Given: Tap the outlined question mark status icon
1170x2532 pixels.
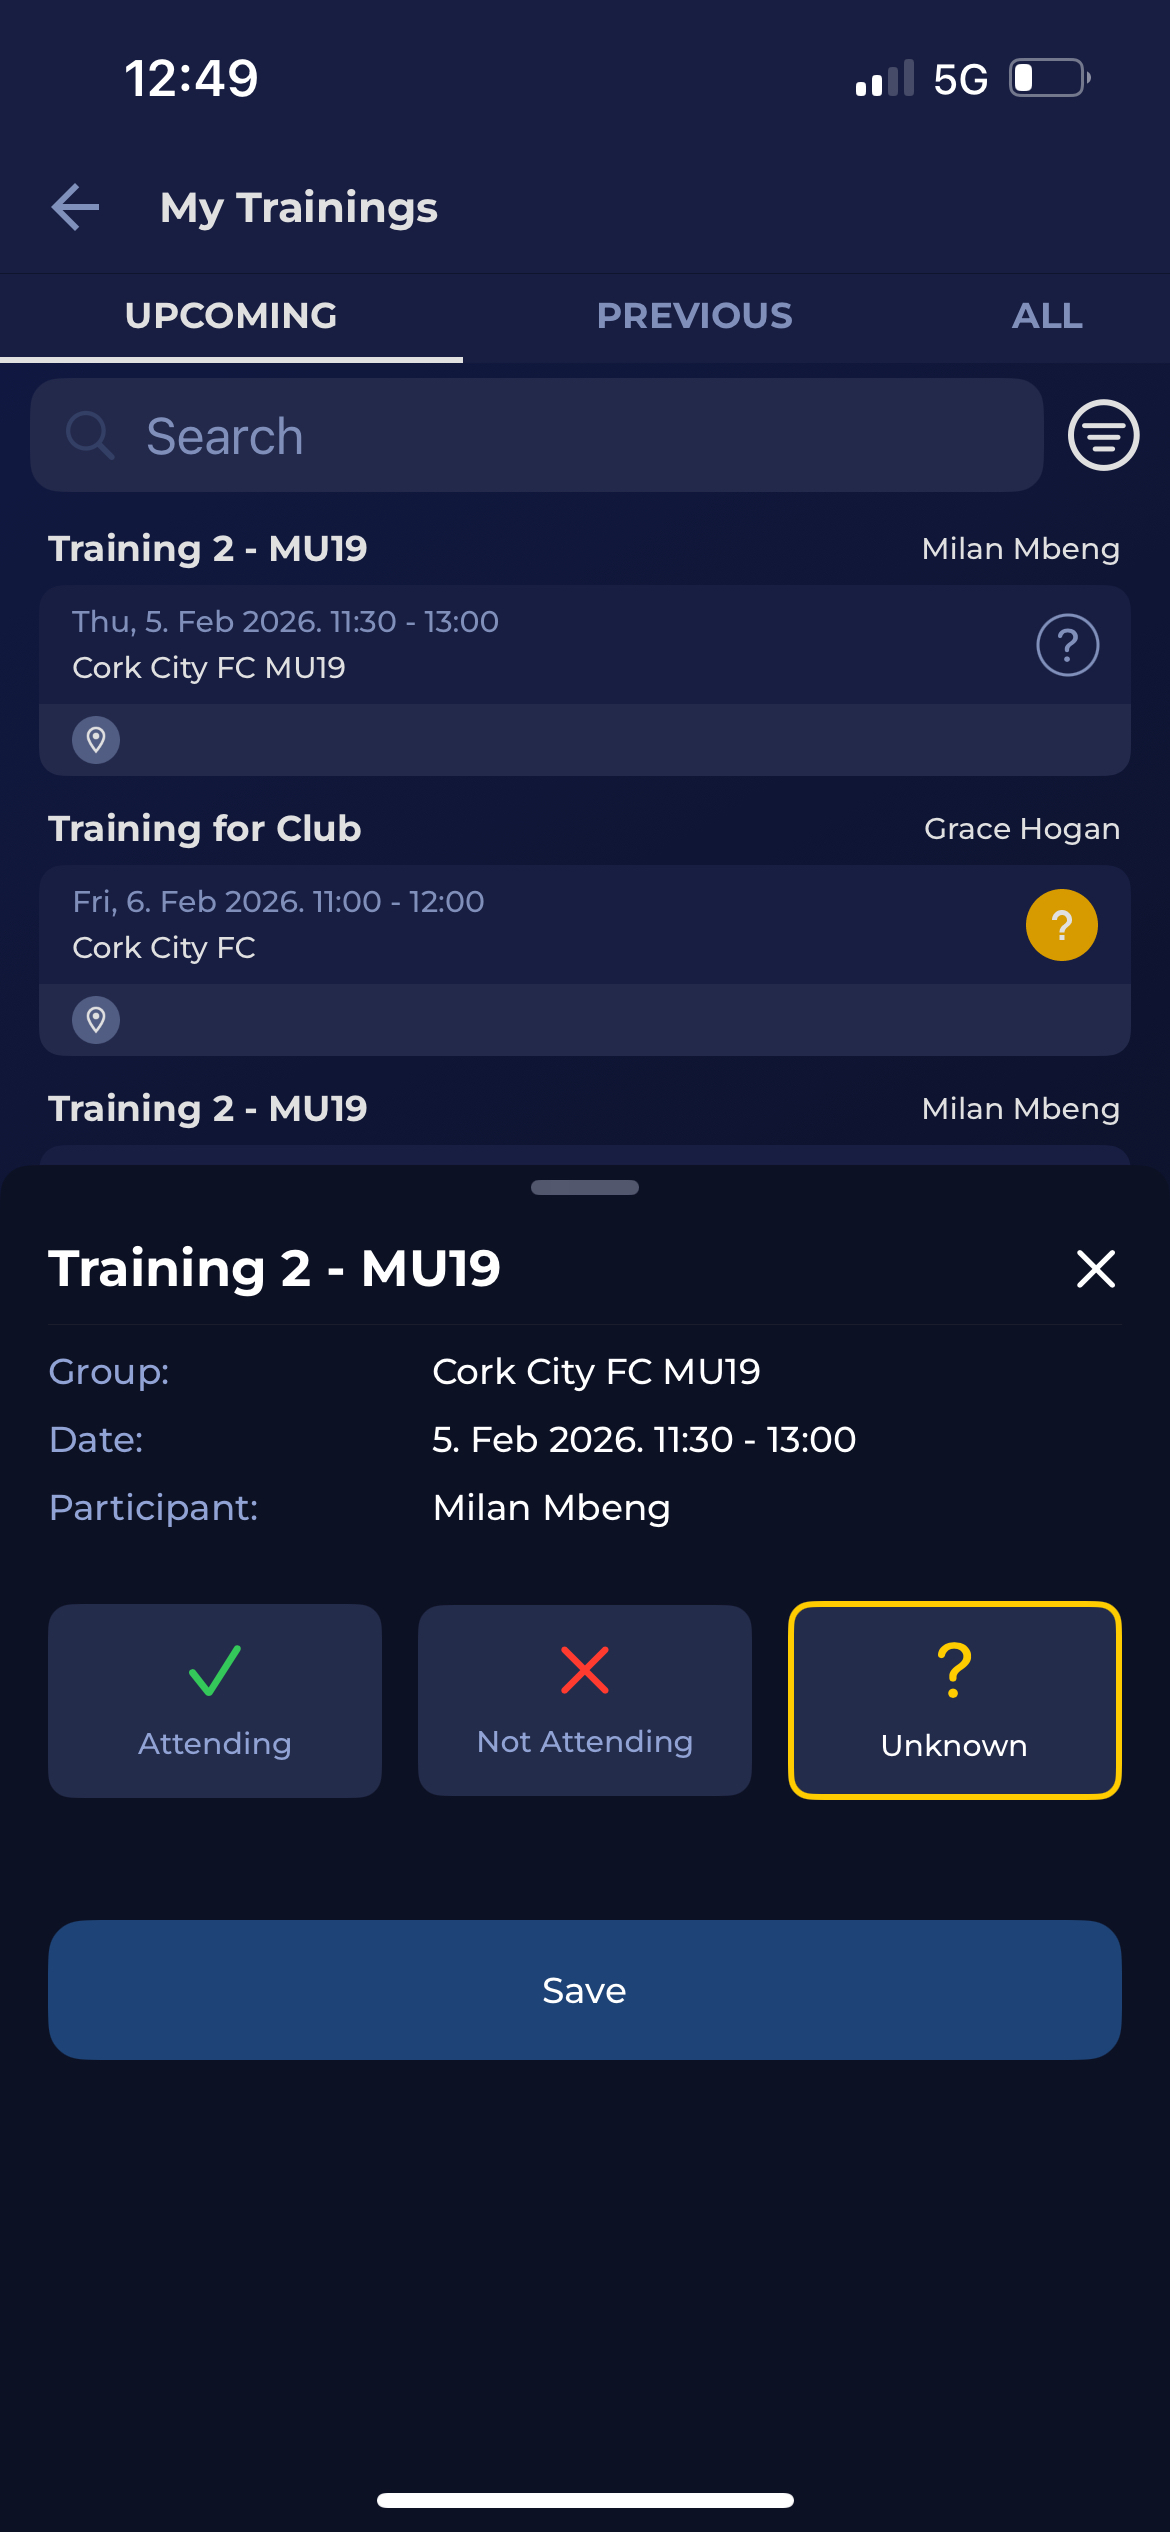Looking at the screenshot, I should click(x=1067, y=645).
